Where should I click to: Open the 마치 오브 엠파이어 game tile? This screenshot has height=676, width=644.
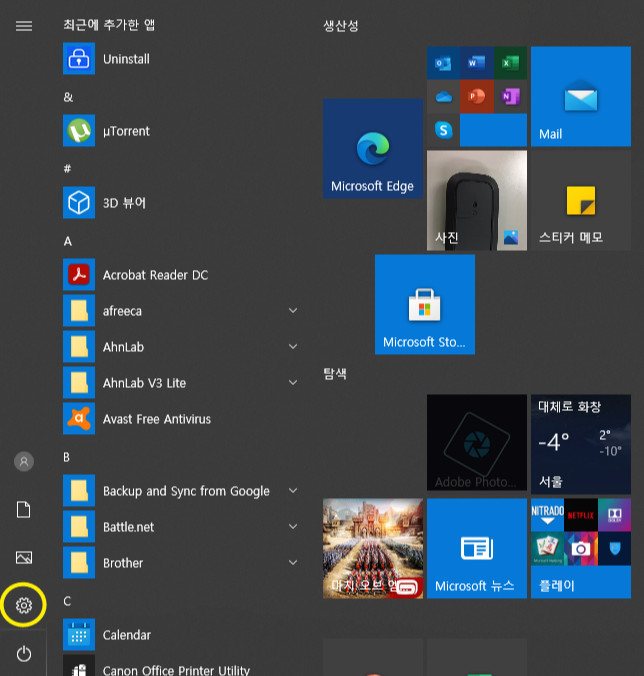[x=373, y=548]
